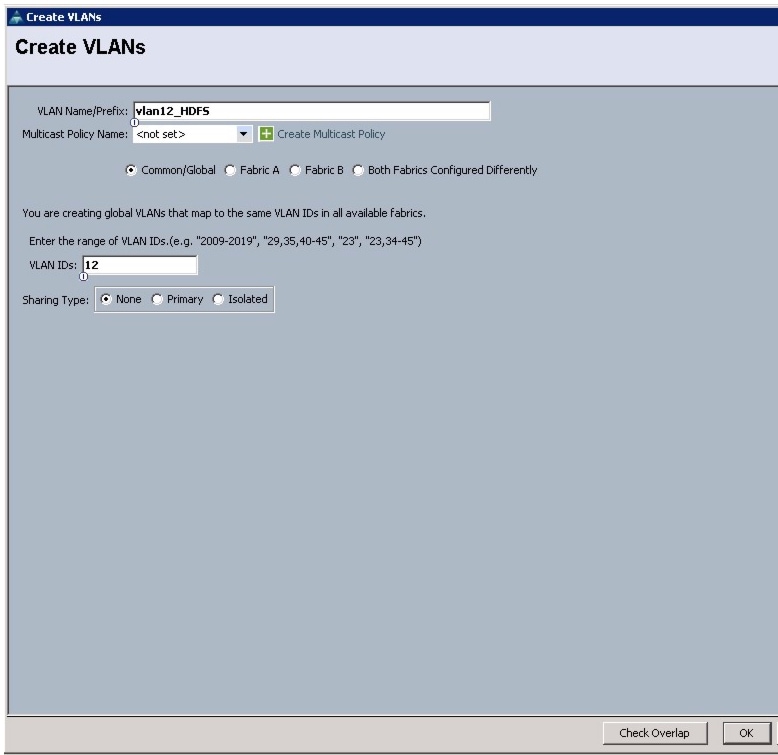Click the Create Multicast Policy link

click(331, 134)
